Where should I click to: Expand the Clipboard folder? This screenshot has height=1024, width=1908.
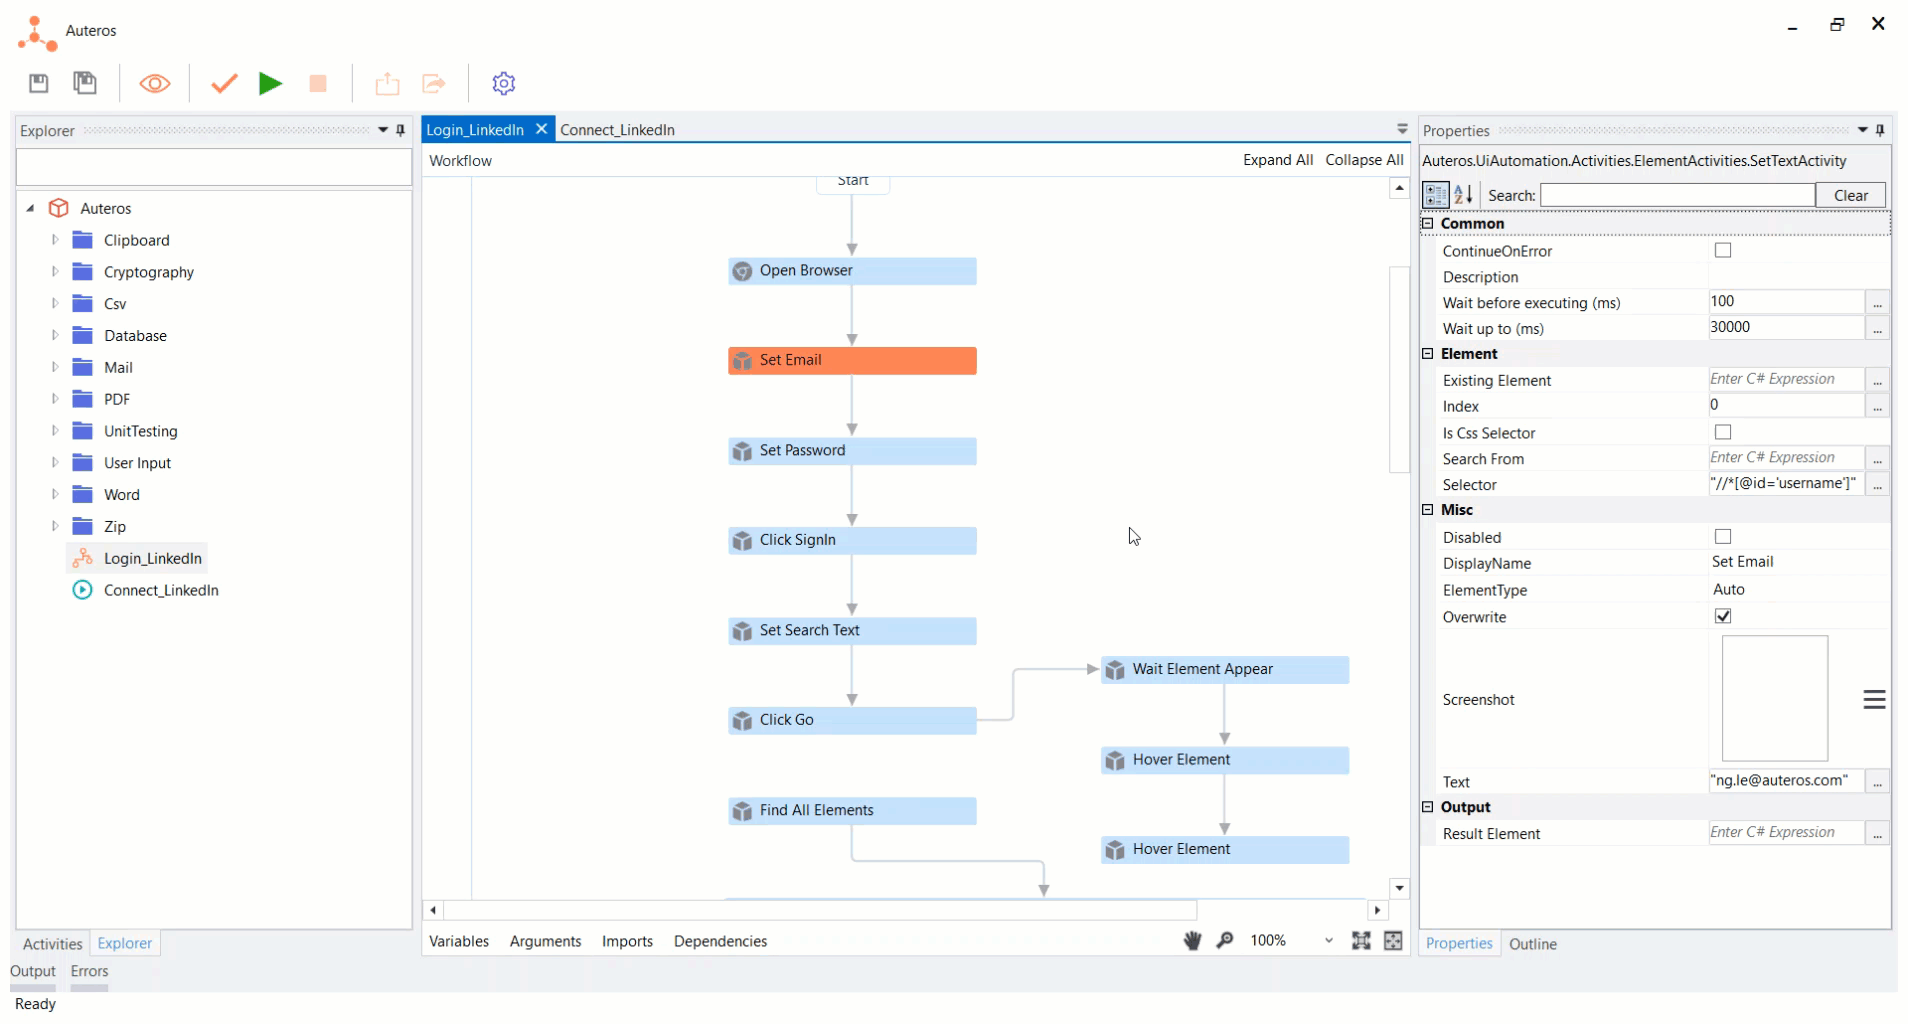point(55,240)
